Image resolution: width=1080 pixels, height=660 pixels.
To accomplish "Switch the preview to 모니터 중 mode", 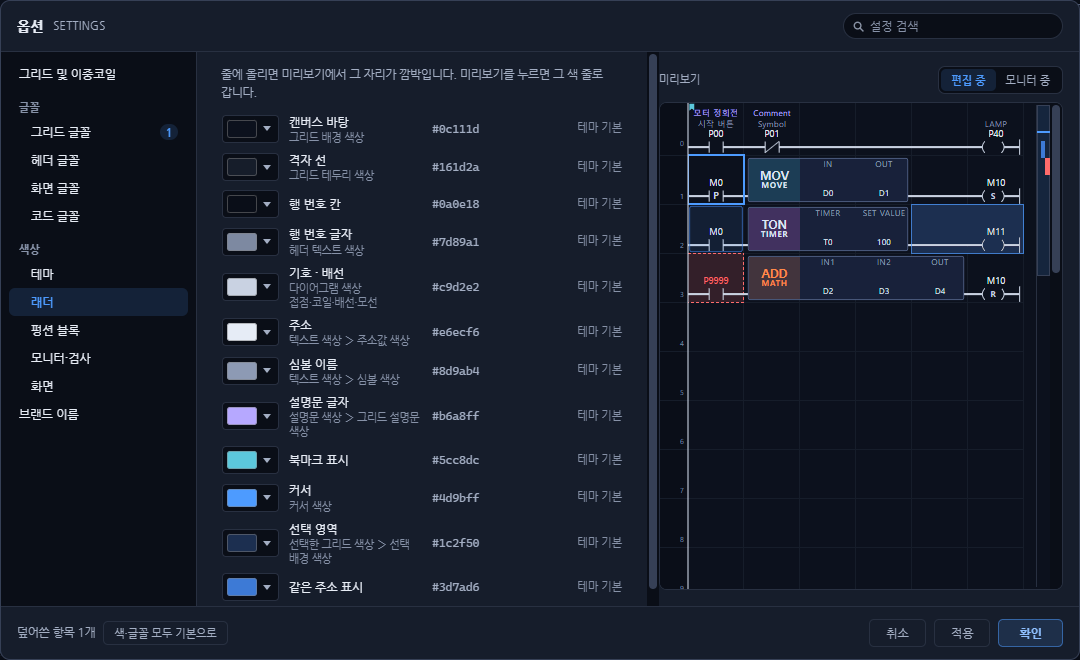I will coord(1027,80).
